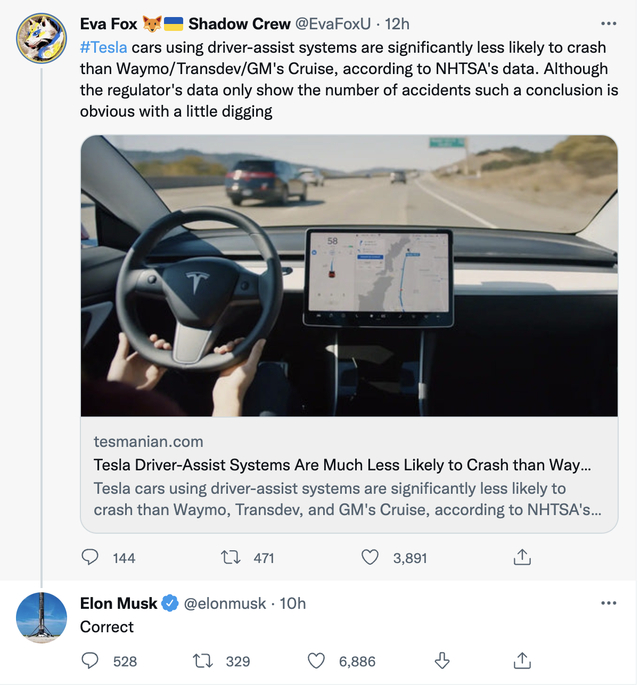Image resolution: width=640 pixels, height=685 pixels.
Task: Reply to Elon Musk's tweet
Action: click(90, 660)
